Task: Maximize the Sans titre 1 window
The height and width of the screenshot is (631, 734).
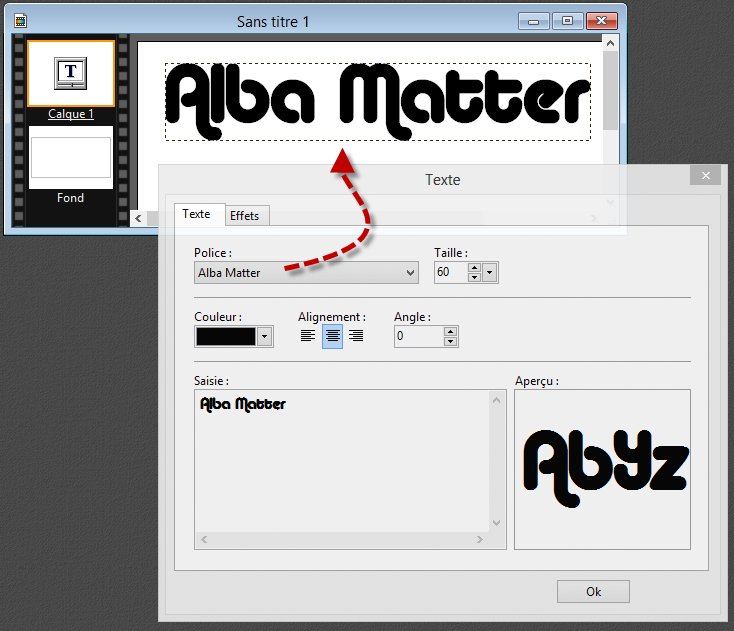Action: [x=567, y=21]
